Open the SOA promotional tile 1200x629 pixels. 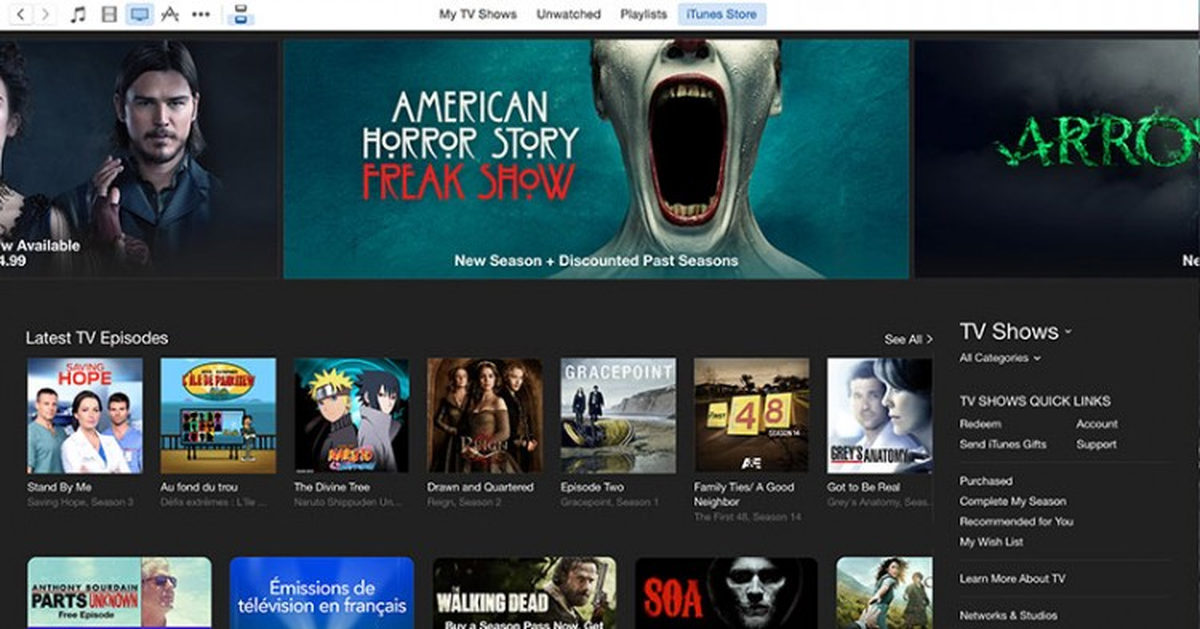click(726, 593)
